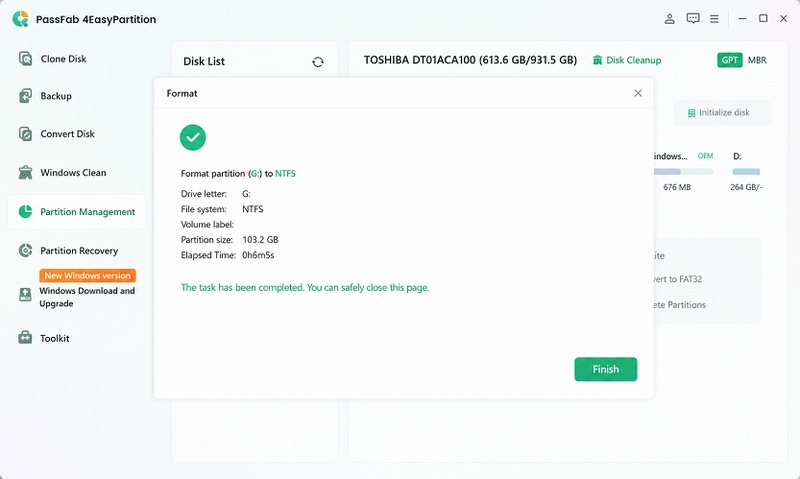Click the Windows Download icon
The height and width of the screenshot is (479, 800).
(25, 294)
